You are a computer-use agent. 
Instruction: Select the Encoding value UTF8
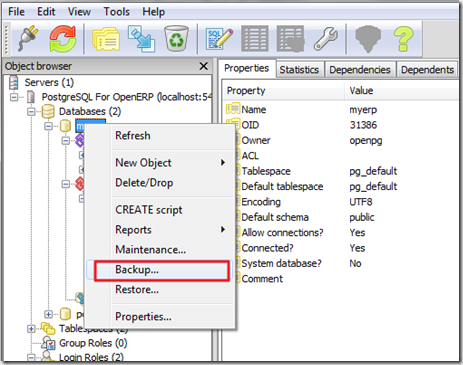pos(361,202)
